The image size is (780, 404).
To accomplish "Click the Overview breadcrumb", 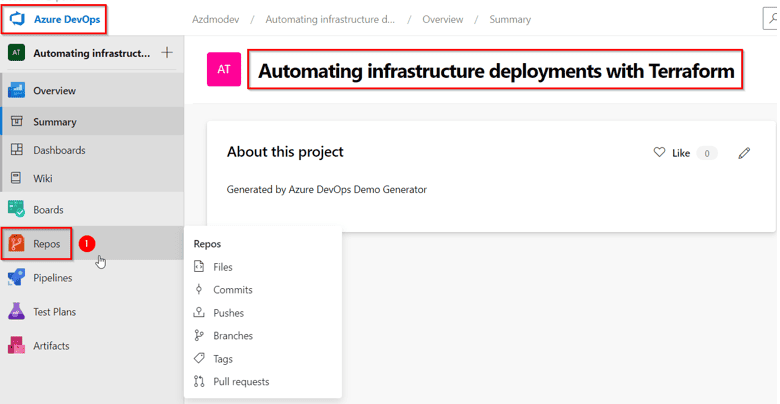I will (443, 19).
